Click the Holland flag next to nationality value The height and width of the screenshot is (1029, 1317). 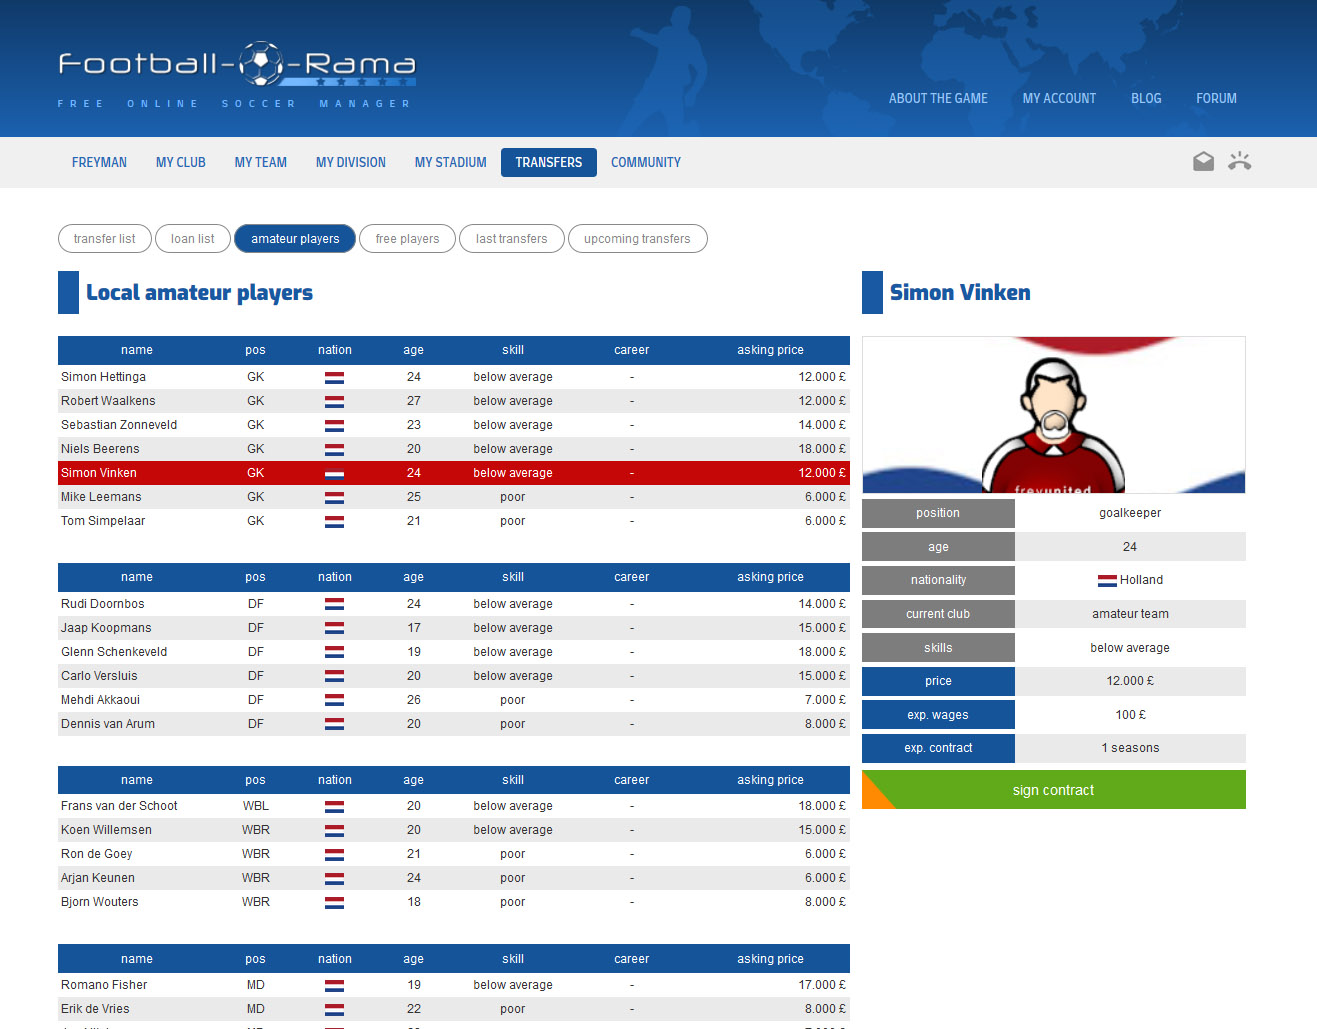pyautogui.click(x=1107, y=580)
